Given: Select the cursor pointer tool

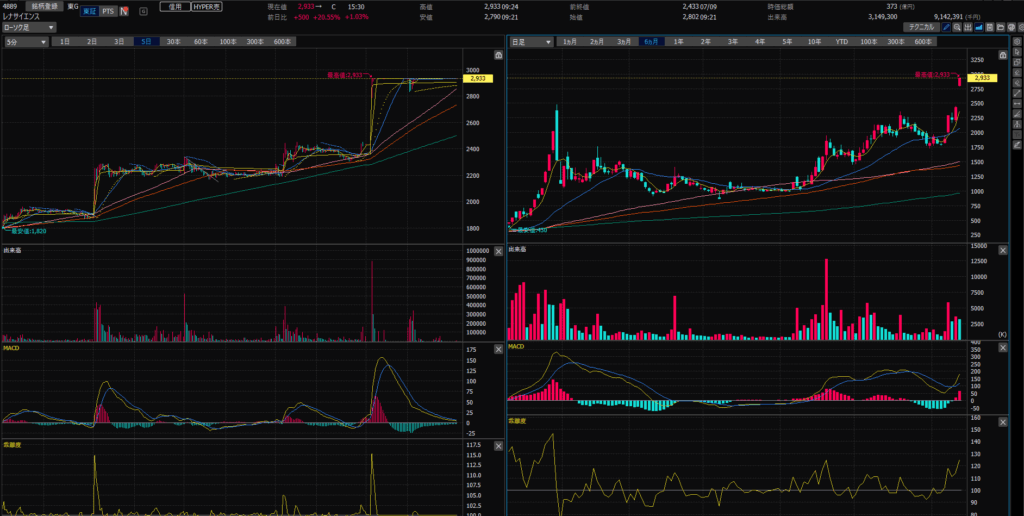Looking at the screenshot, I should point(1017,52).
